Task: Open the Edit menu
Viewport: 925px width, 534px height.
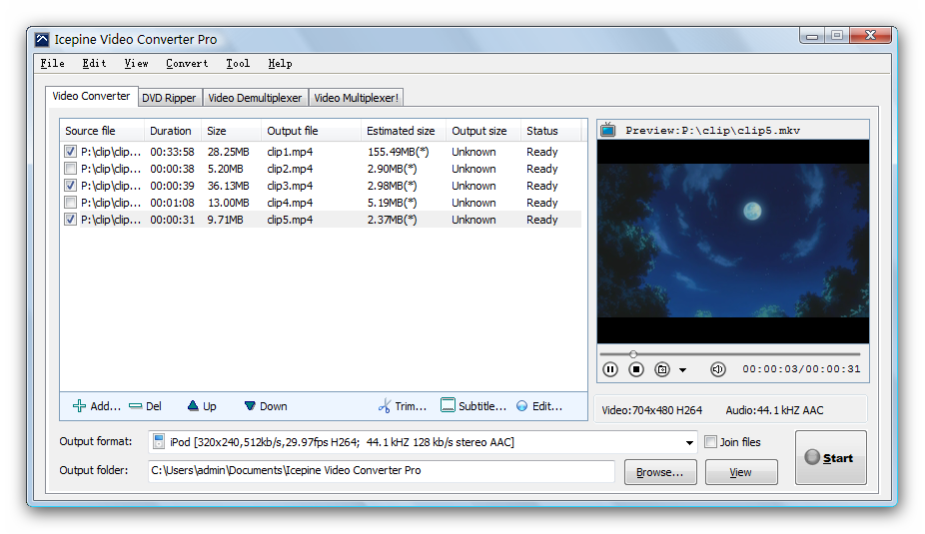Action: (94, 63)
